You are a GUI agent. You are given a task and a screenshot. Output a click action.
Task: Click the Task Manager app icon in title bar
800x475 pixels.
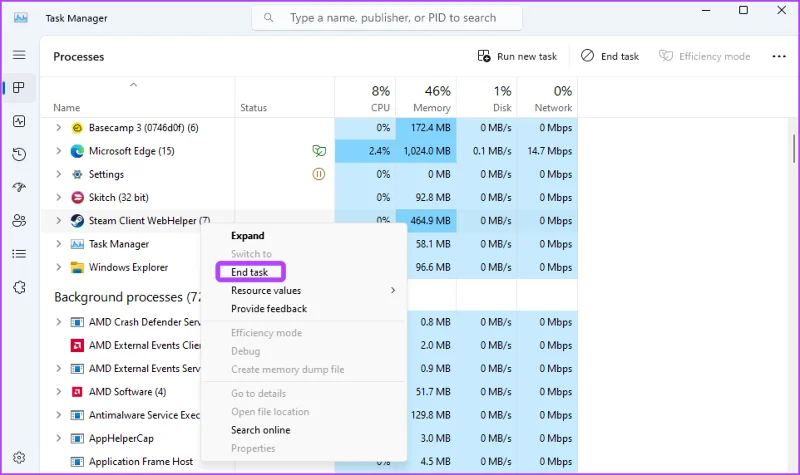click(x=20, y=18)
